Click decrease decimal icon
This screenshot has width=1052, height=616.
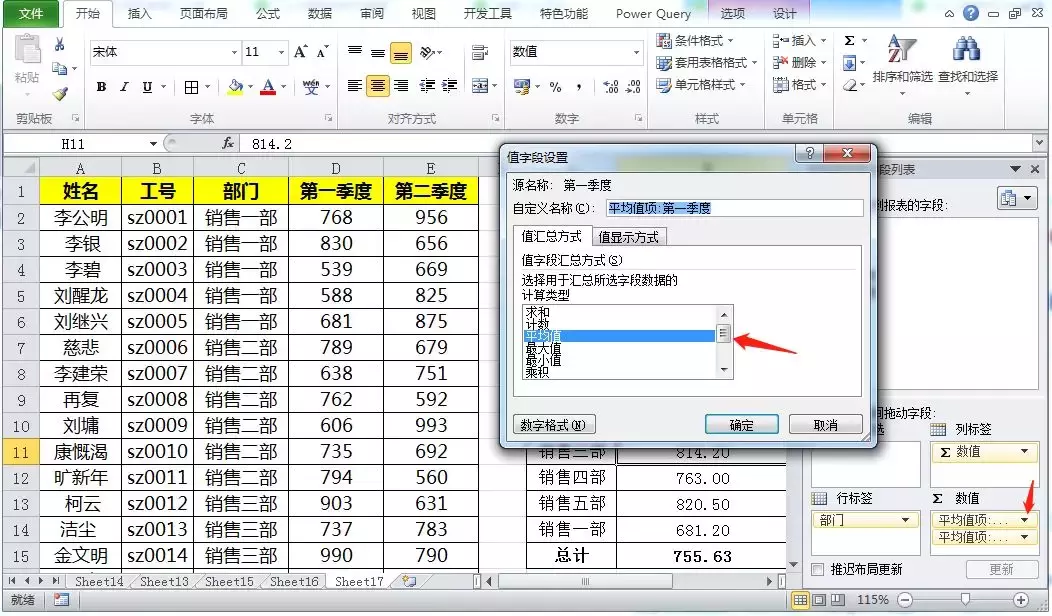633,87
